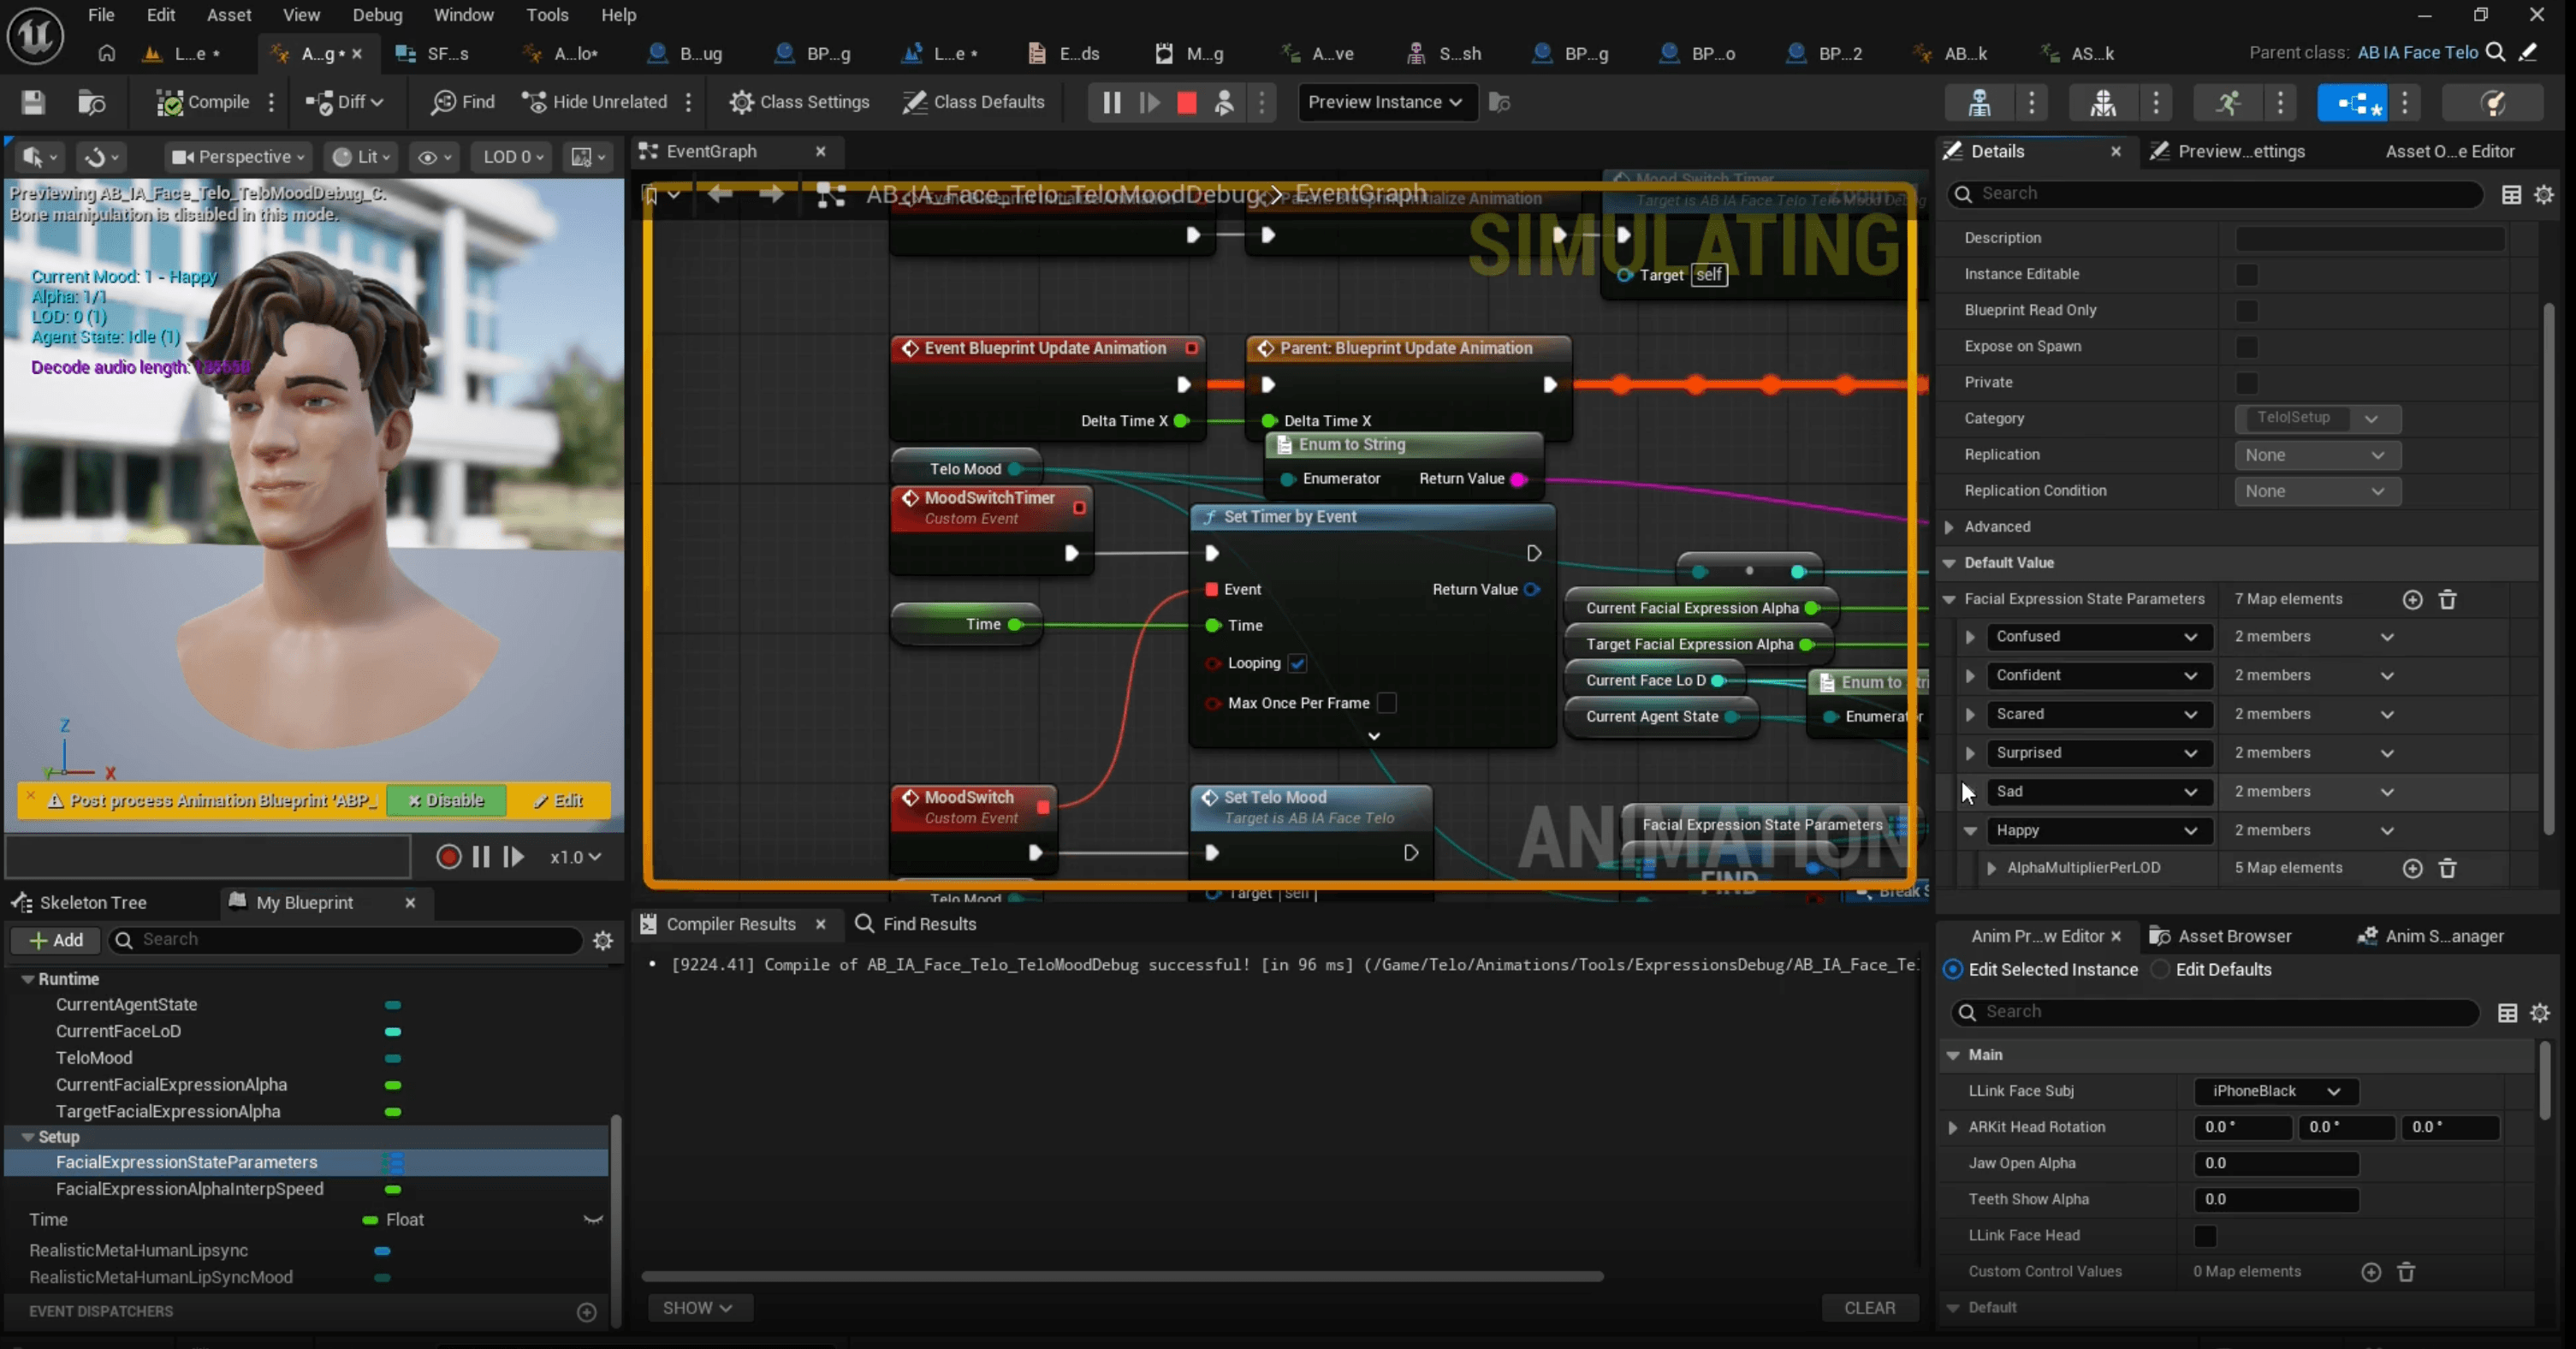This screenshot has height=1349, width=2576.
Task: Go back in graph navigation history
Action: pos(719,194)
